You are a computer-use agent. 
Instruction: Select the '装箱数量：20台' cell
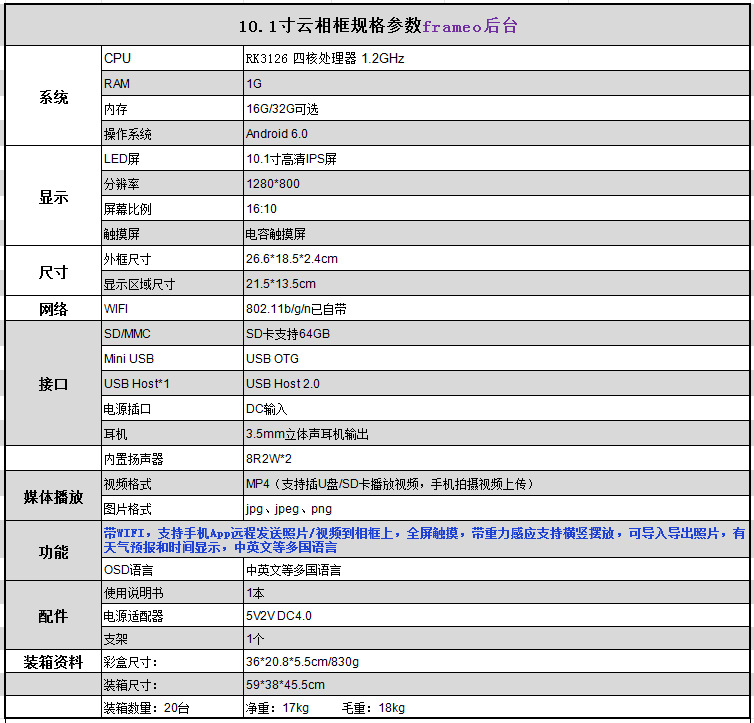[x=172, y=707]
